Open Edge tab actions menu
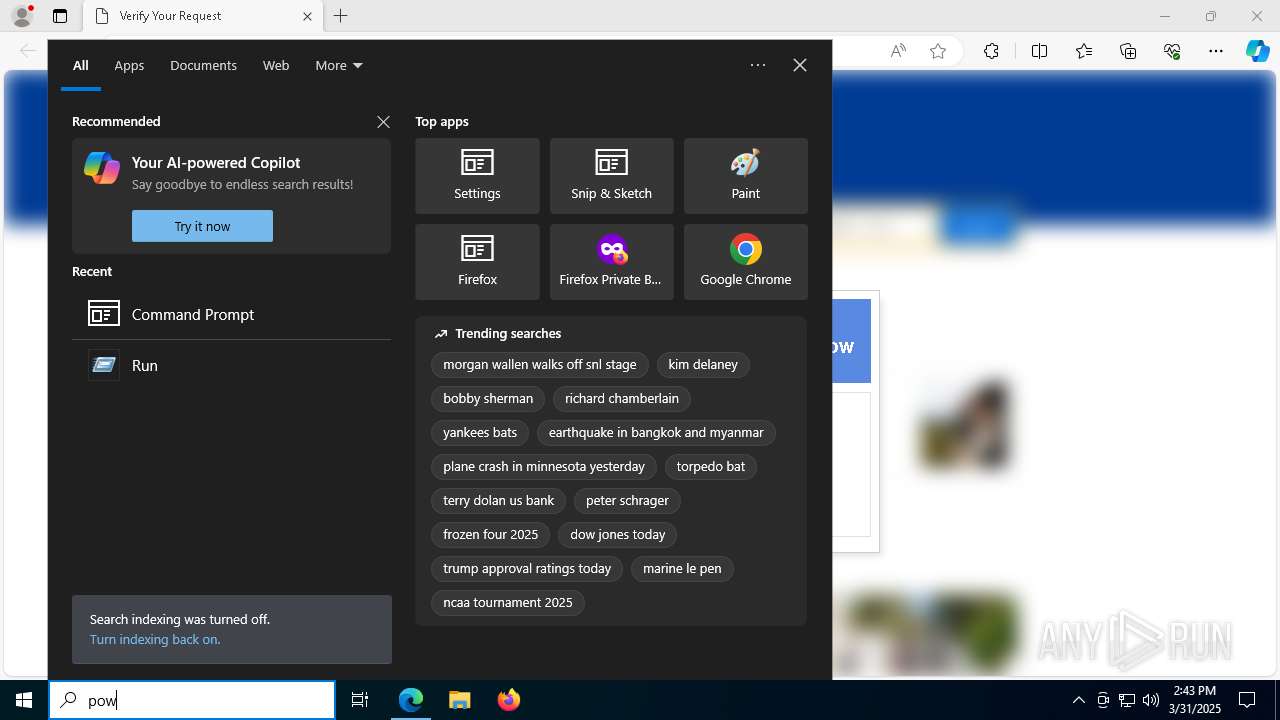The image size is (1280, 720). click(60, 16)
